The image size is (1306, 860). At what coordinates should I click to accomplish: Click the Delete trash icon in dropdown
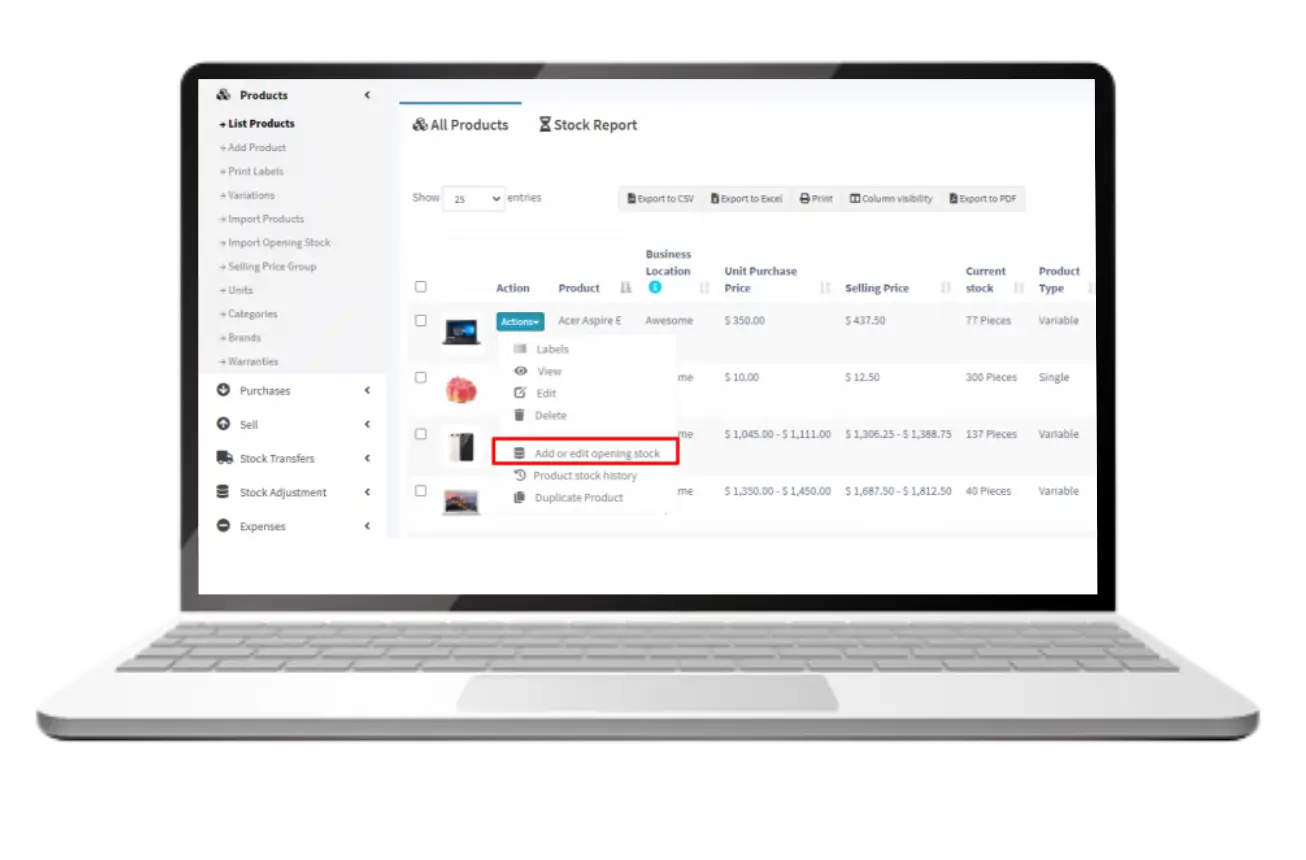click(520, 415)
